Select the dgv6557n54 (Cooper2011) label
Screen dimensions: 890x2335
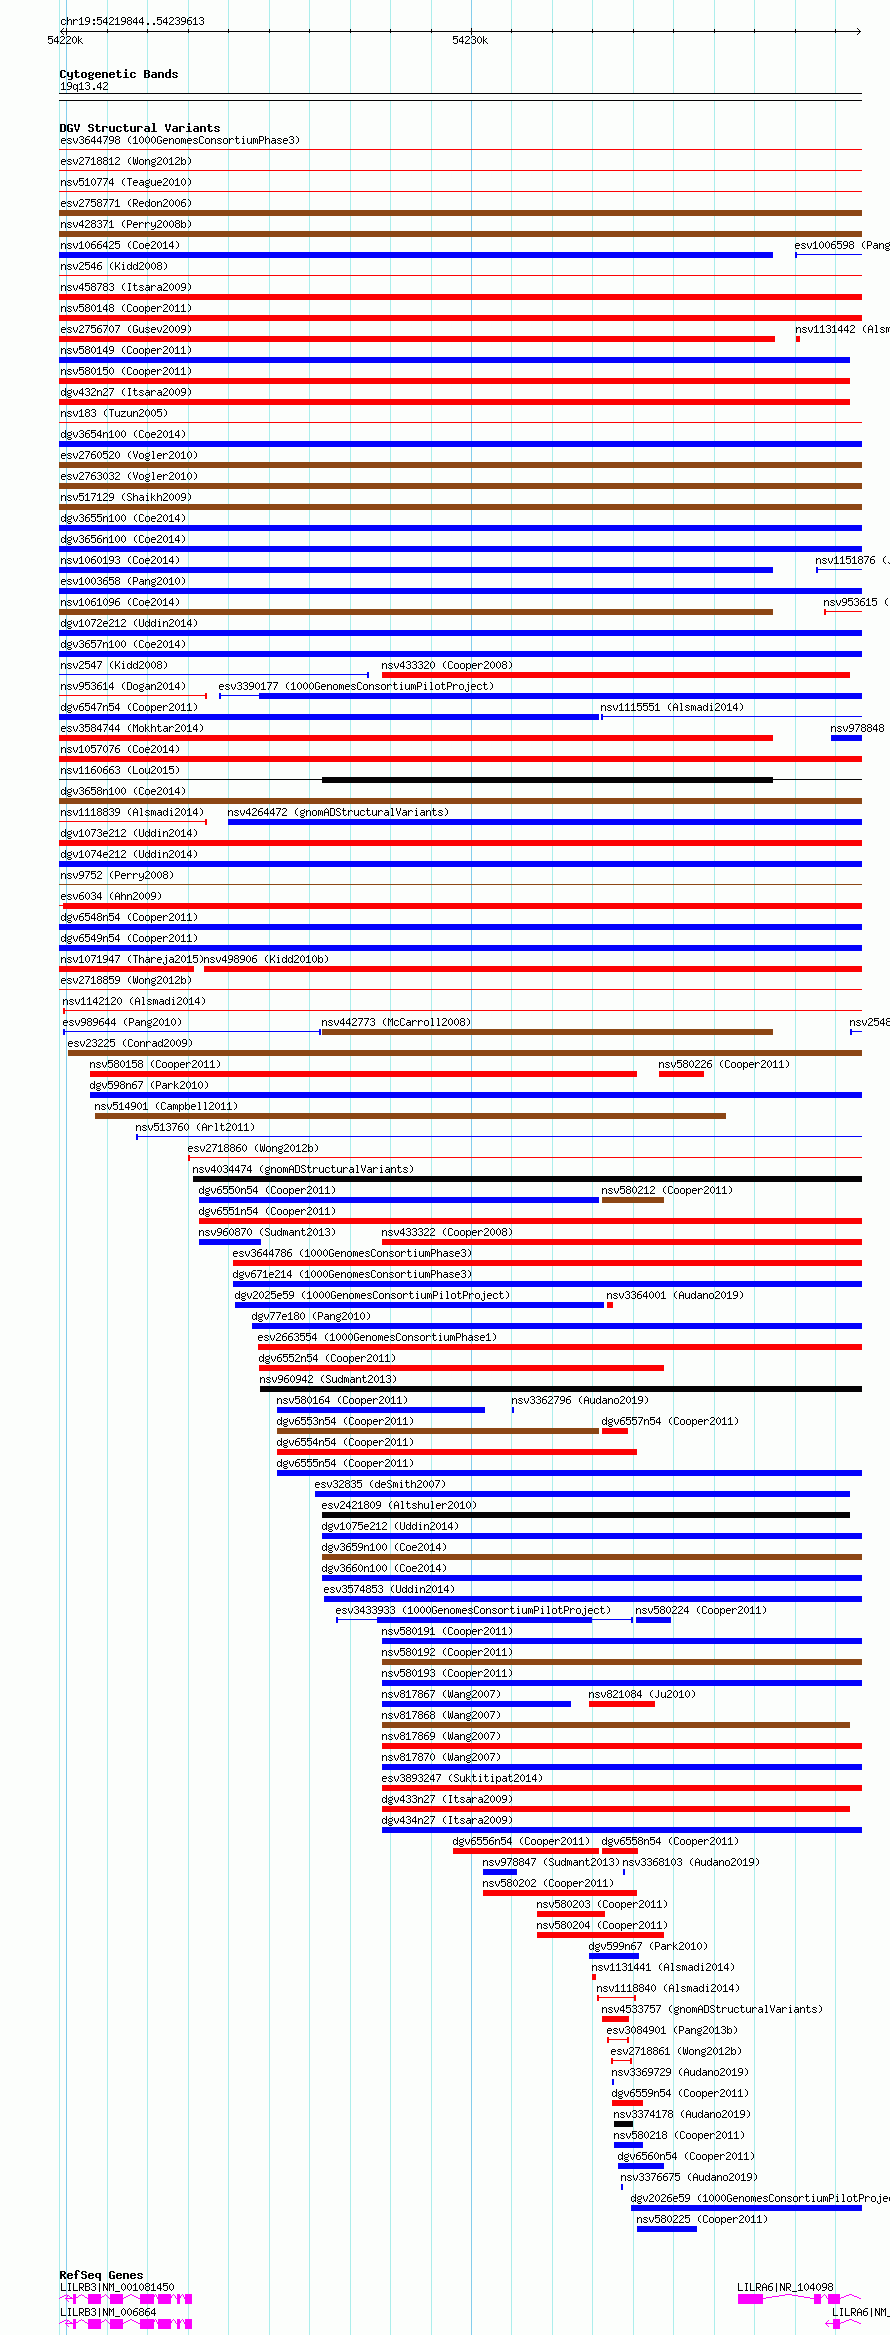click(670, 1421)
